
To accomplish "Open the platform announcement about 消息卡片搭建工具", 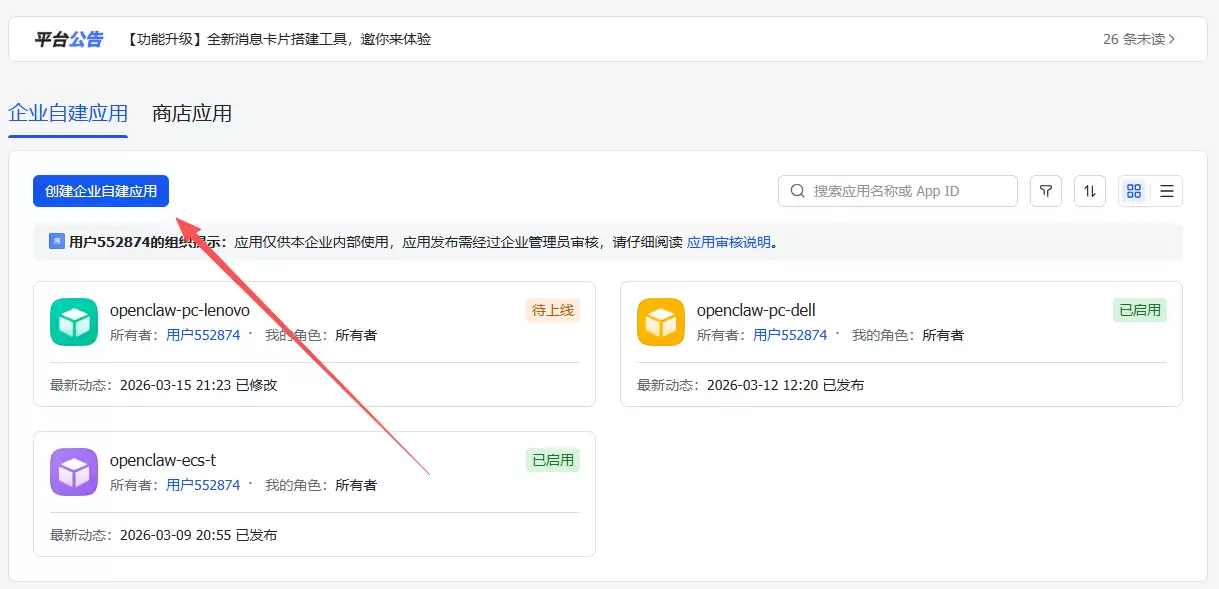I will (279, 39).
